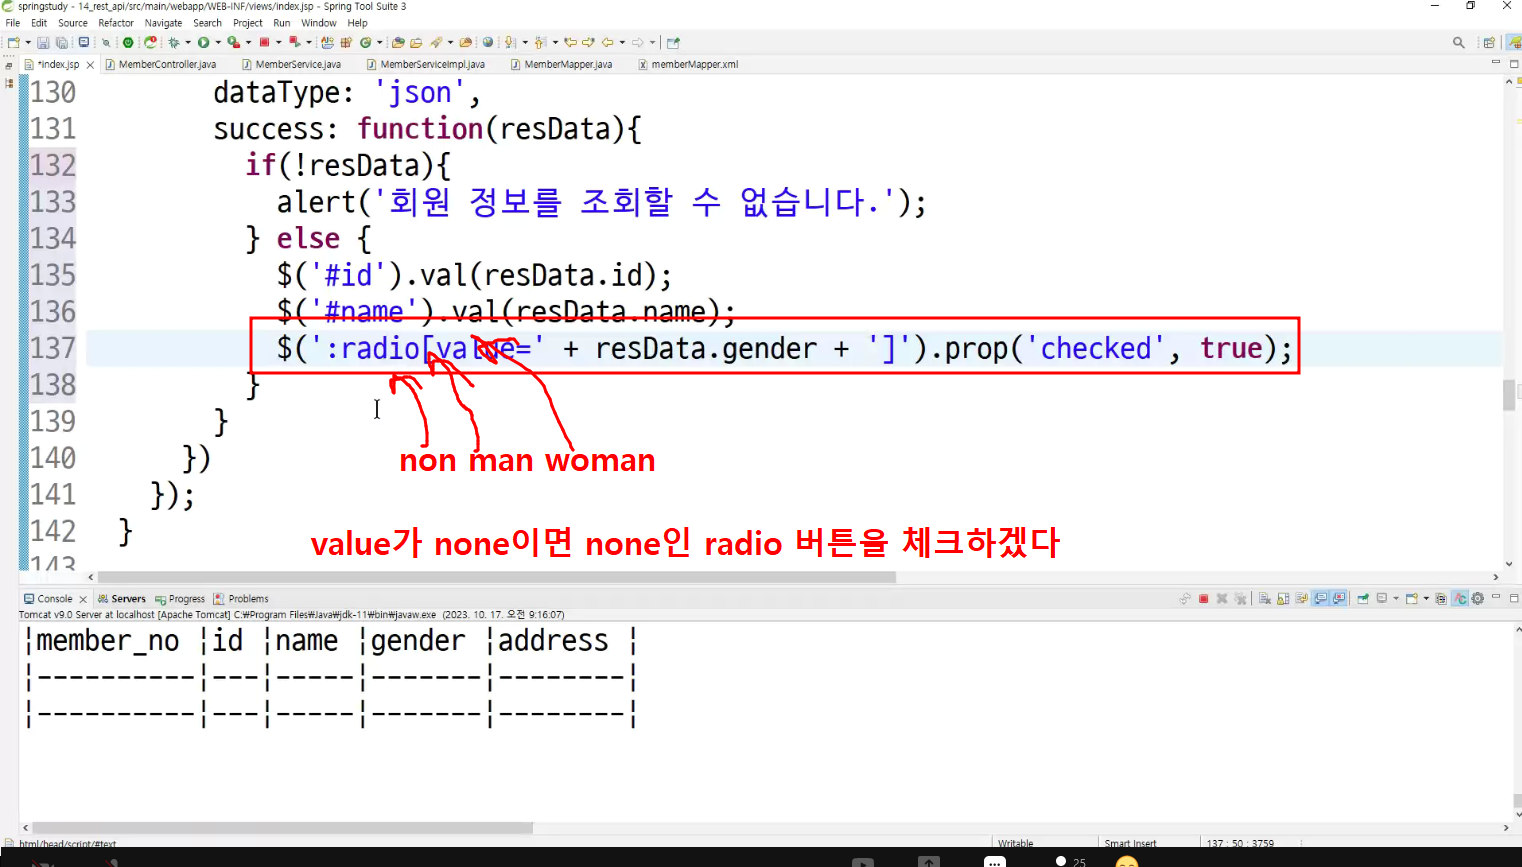
Task: Click the Console settings gear icon
Action: [1477, 598]
